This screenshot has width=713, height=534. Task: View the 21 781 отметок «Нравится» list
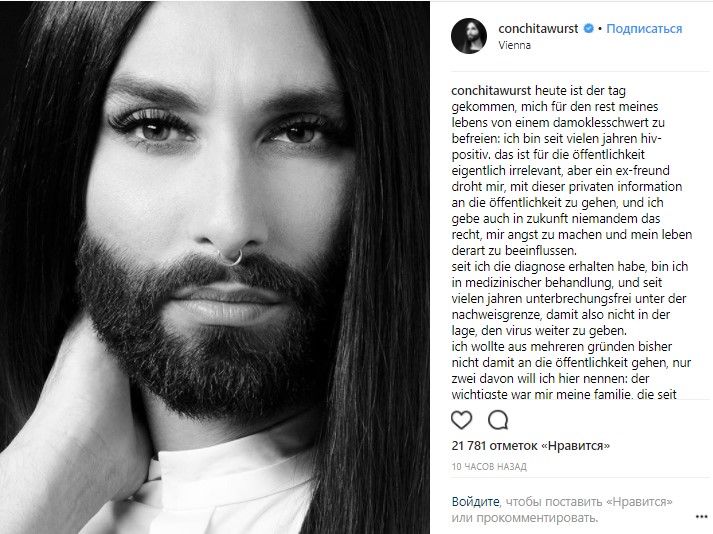click(531, 445)
